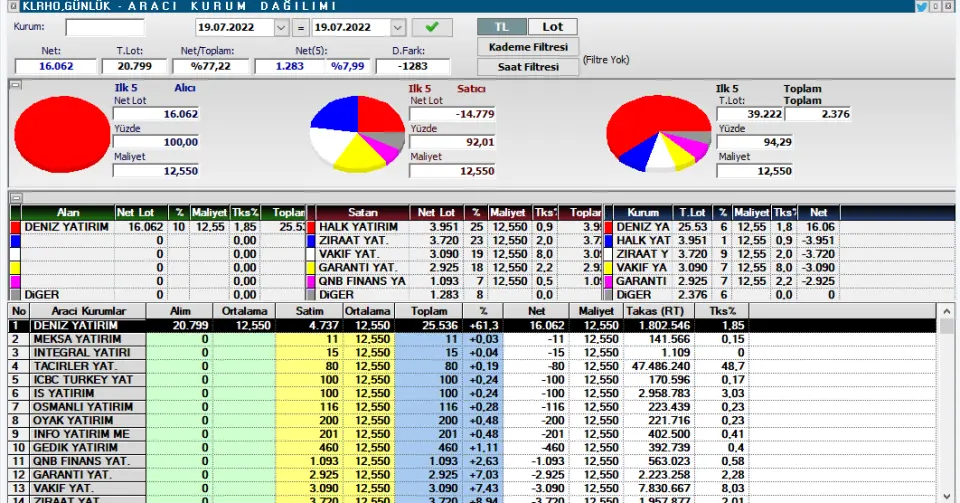Open the end date dropdown
The width and height of the screenshot is (960, 503).
pos(398,27)
